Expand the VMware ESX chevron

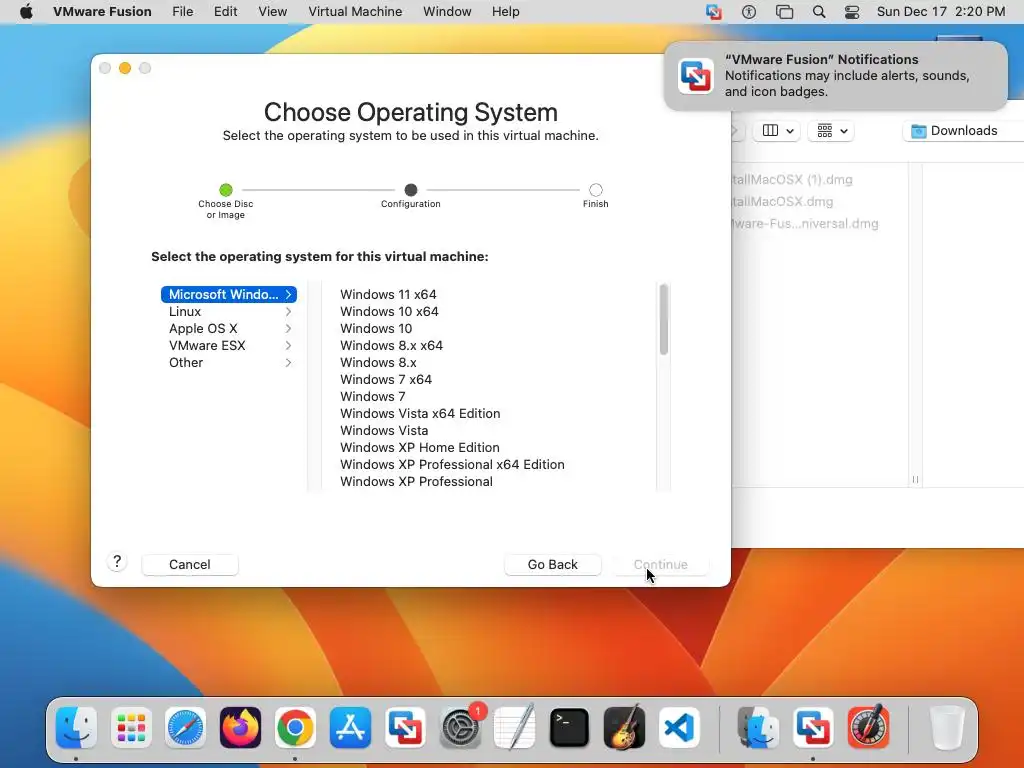(x=288, y=345)
